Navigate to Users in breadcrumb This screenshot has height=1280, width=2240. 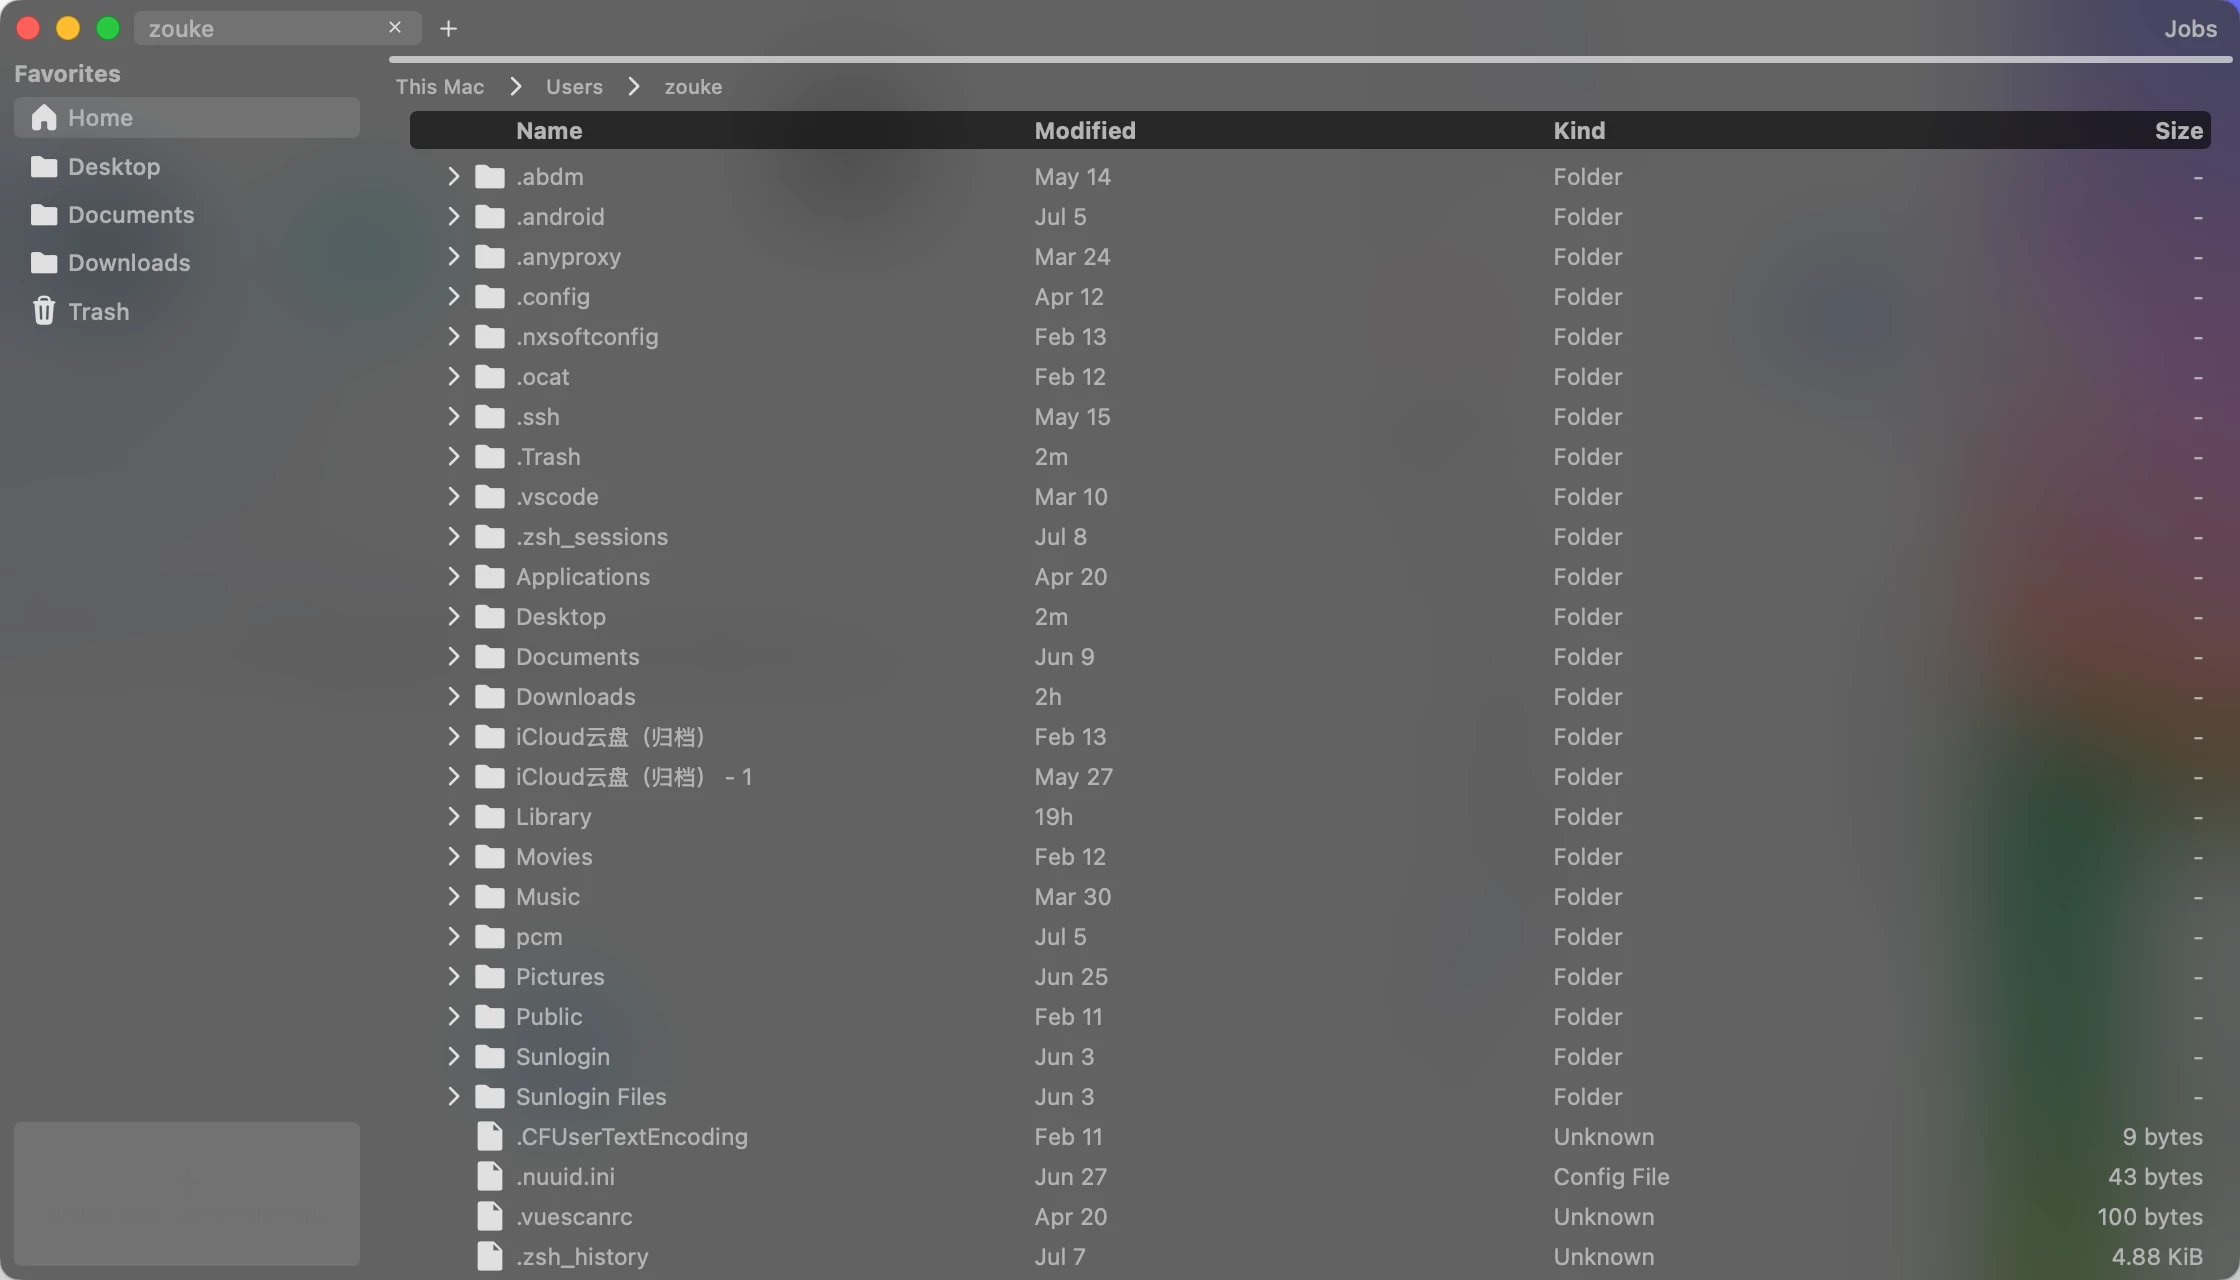click(574, 87)
